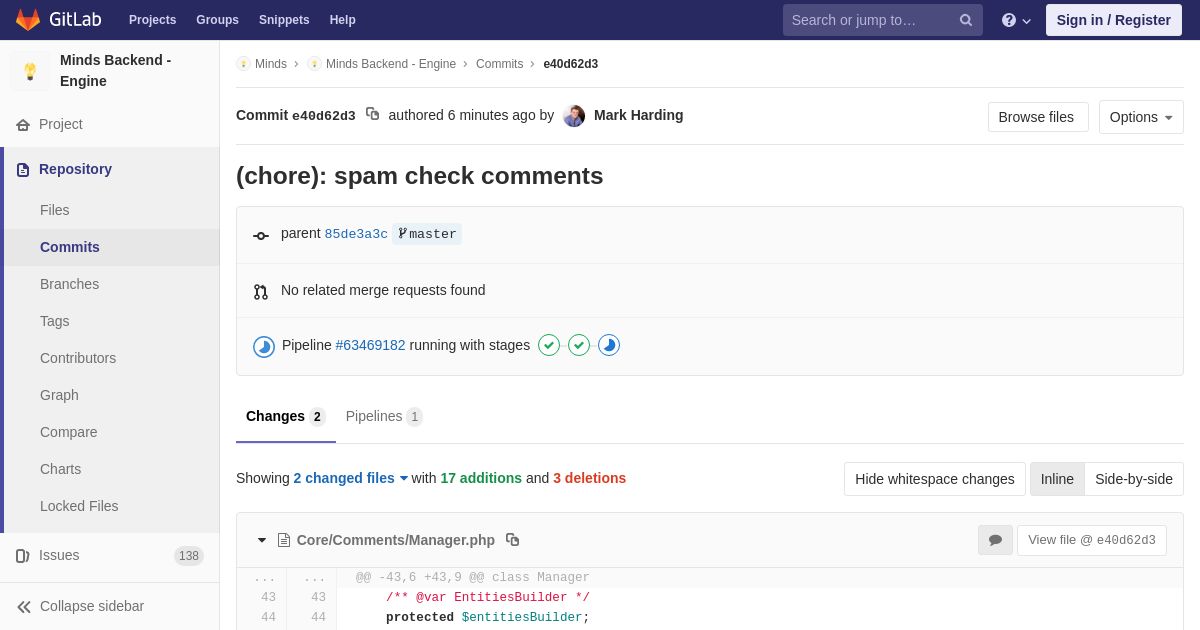
Task: Click the search magnifier icon
Action: coord(965,20)
